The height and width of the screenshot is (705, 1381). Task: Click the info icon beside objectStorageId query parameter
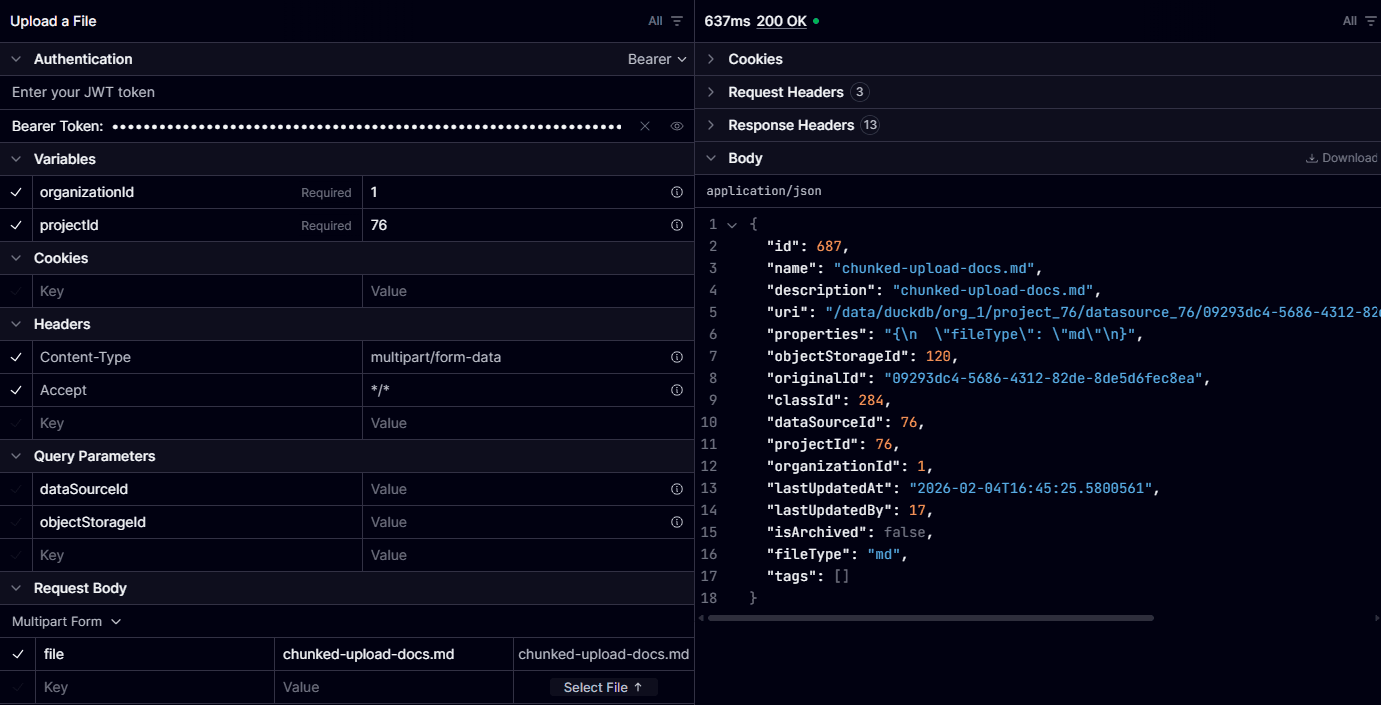point(677,522)
